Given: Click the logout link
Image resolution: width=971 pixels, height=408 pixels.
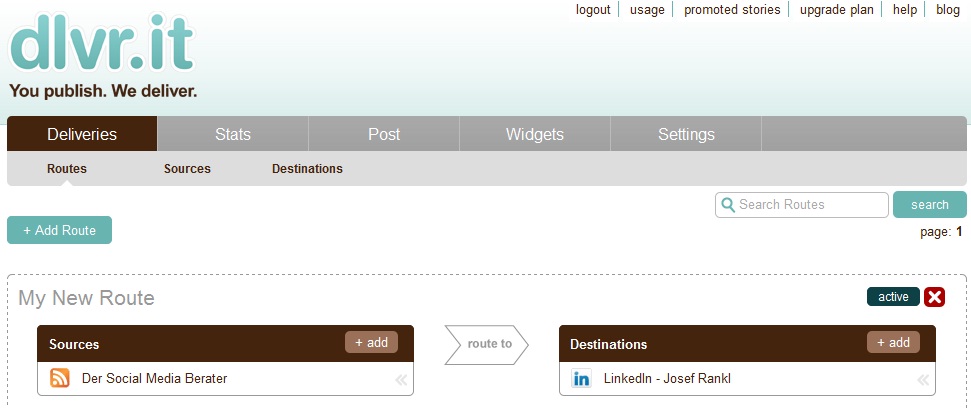Looking at the screenshot, I should [x=593, y=9].
